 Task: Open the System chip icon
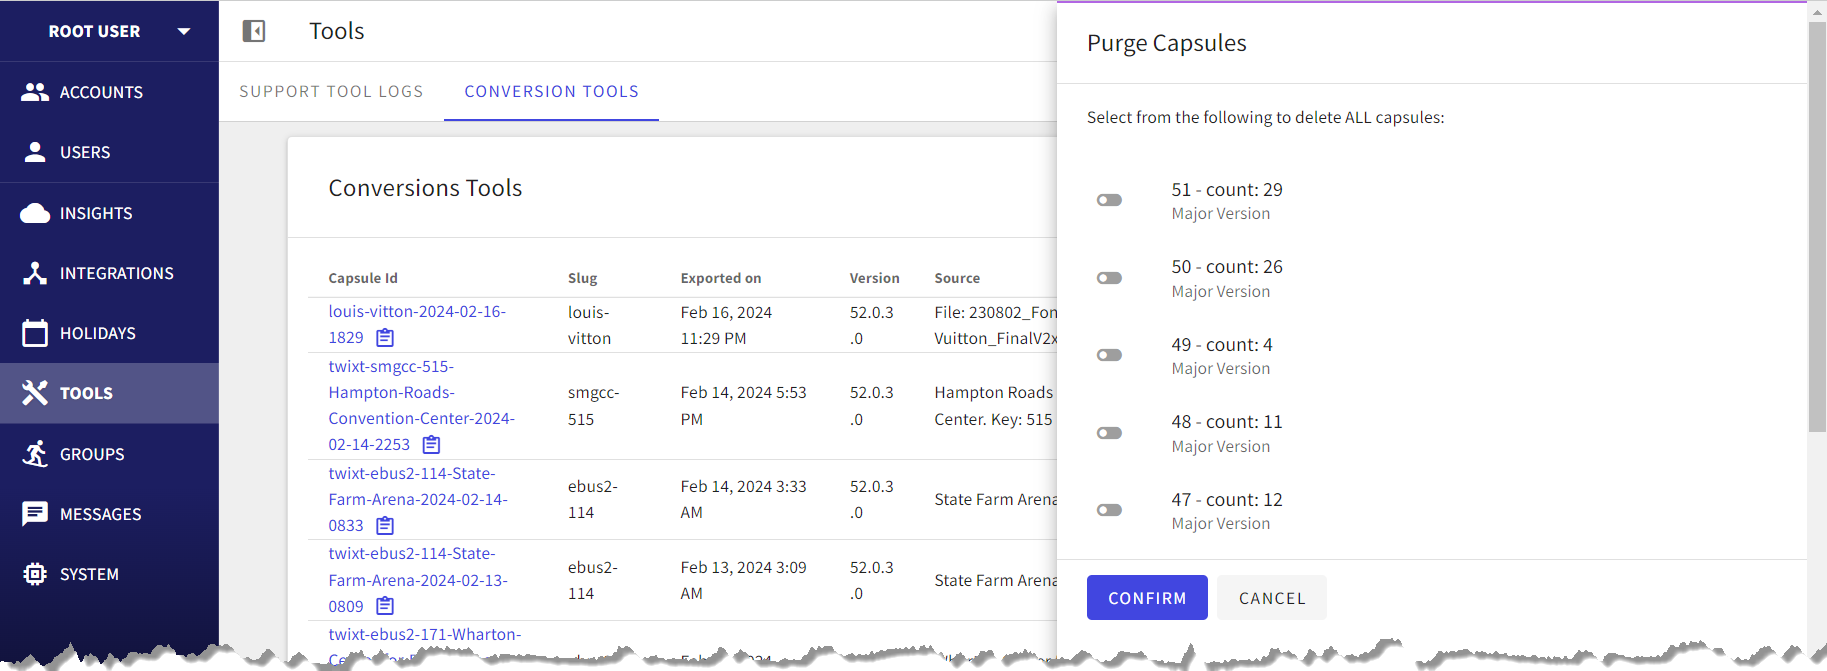[x=35, y=574]
